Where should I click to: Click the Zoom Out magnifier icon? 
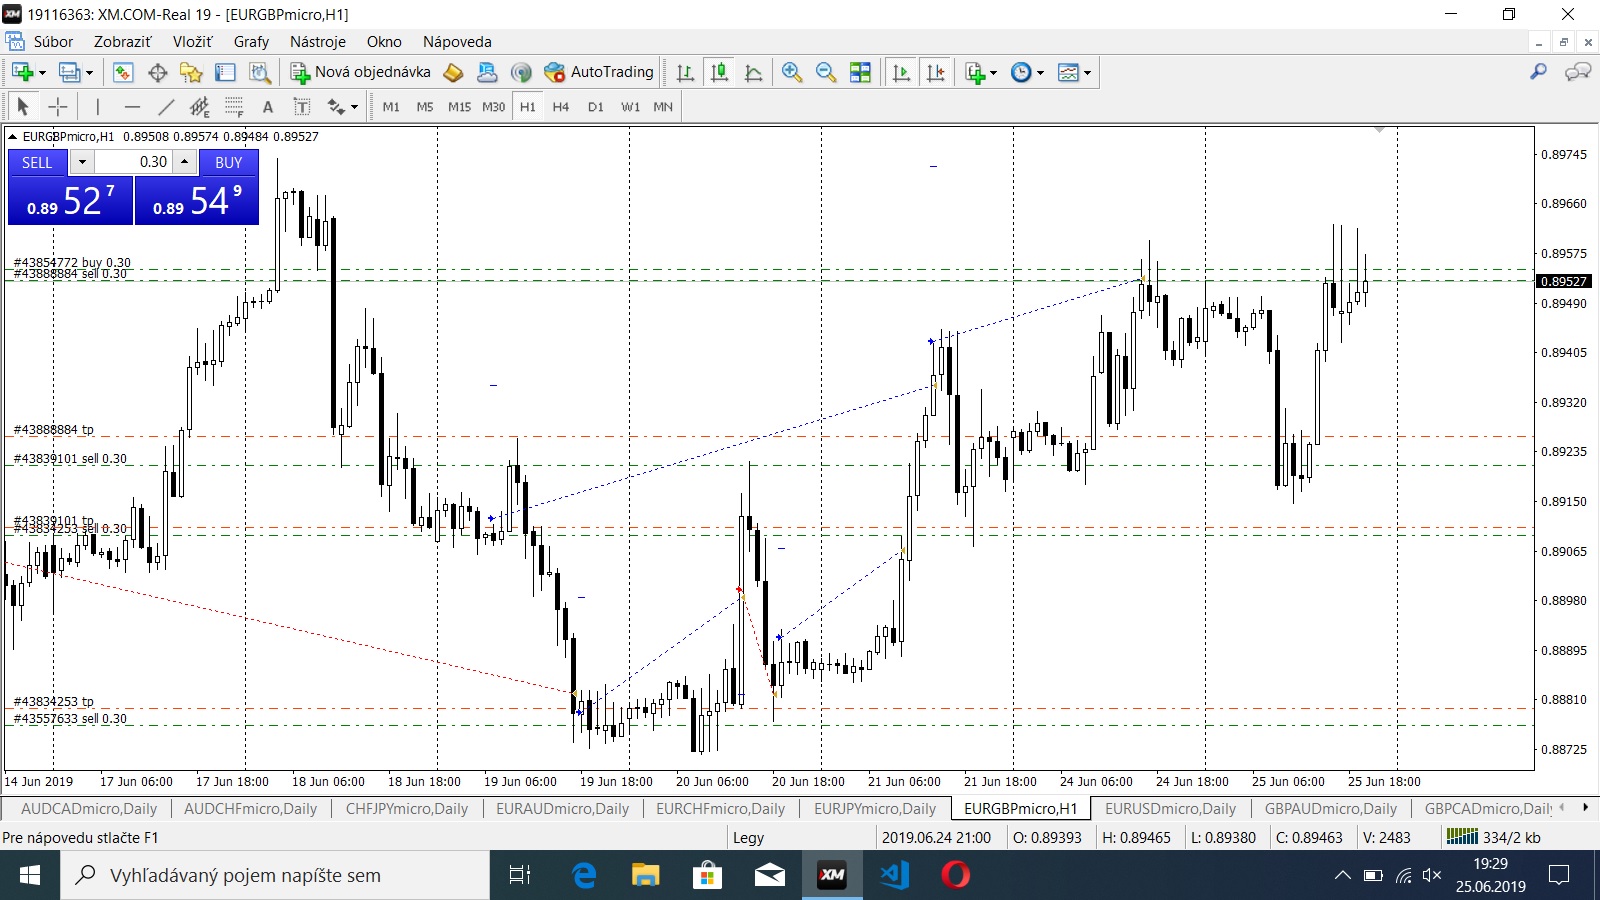pyautogui.click(x=826, y=72)
